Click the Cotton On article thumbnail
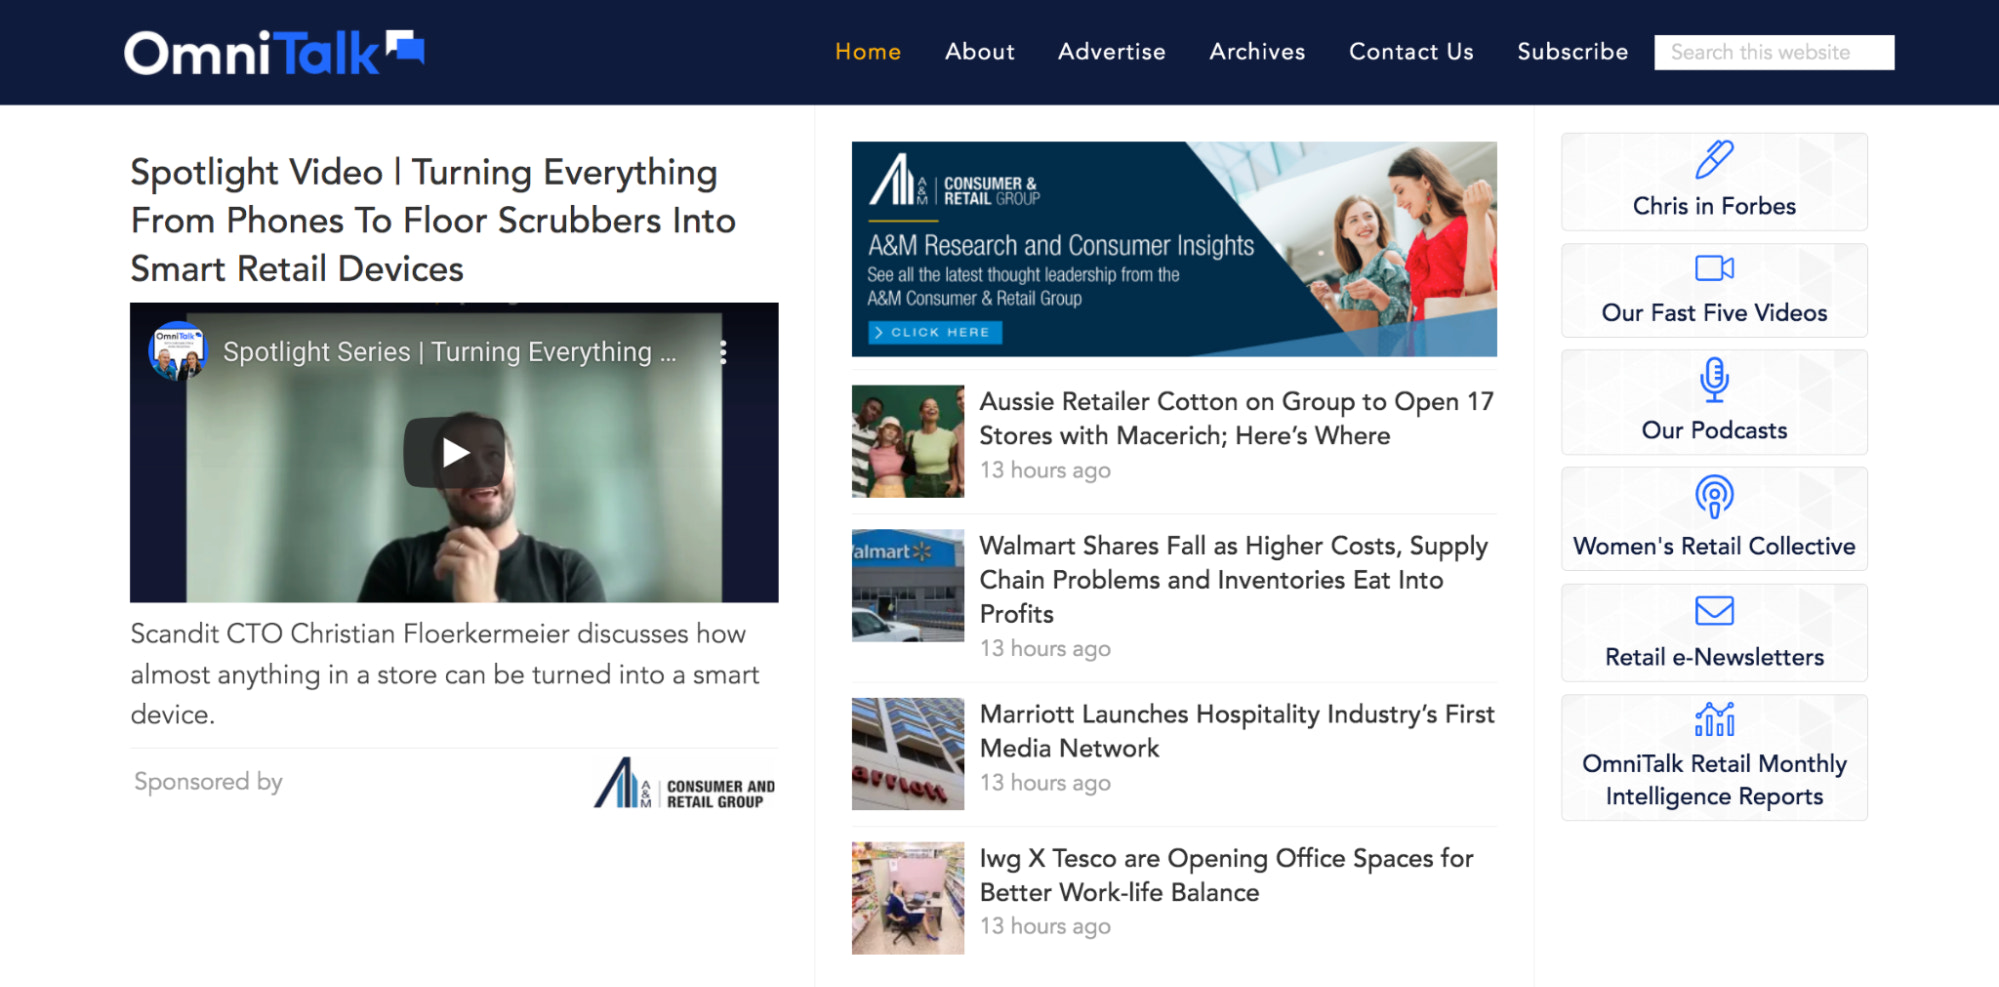 point(907,441)
